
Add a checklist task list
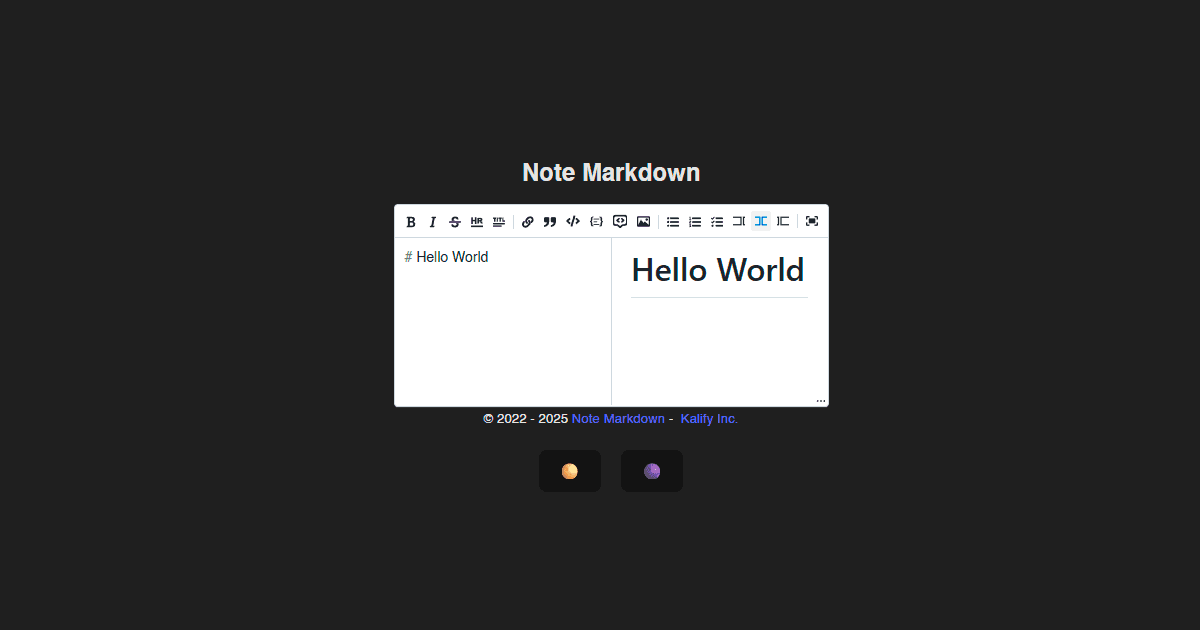tap(717, 222)
